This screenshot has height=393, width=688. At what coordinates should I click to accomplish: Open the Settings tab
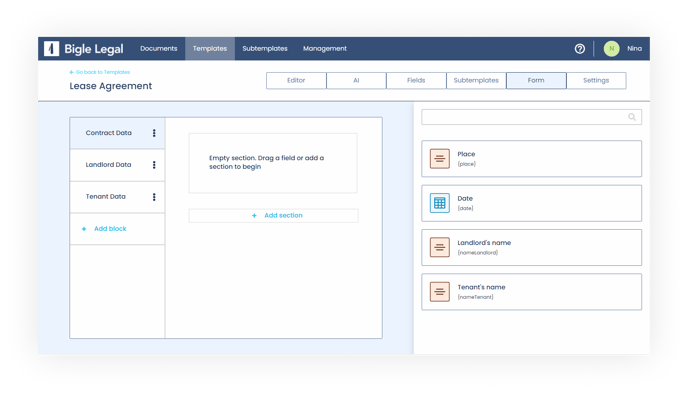pos(596,81)
